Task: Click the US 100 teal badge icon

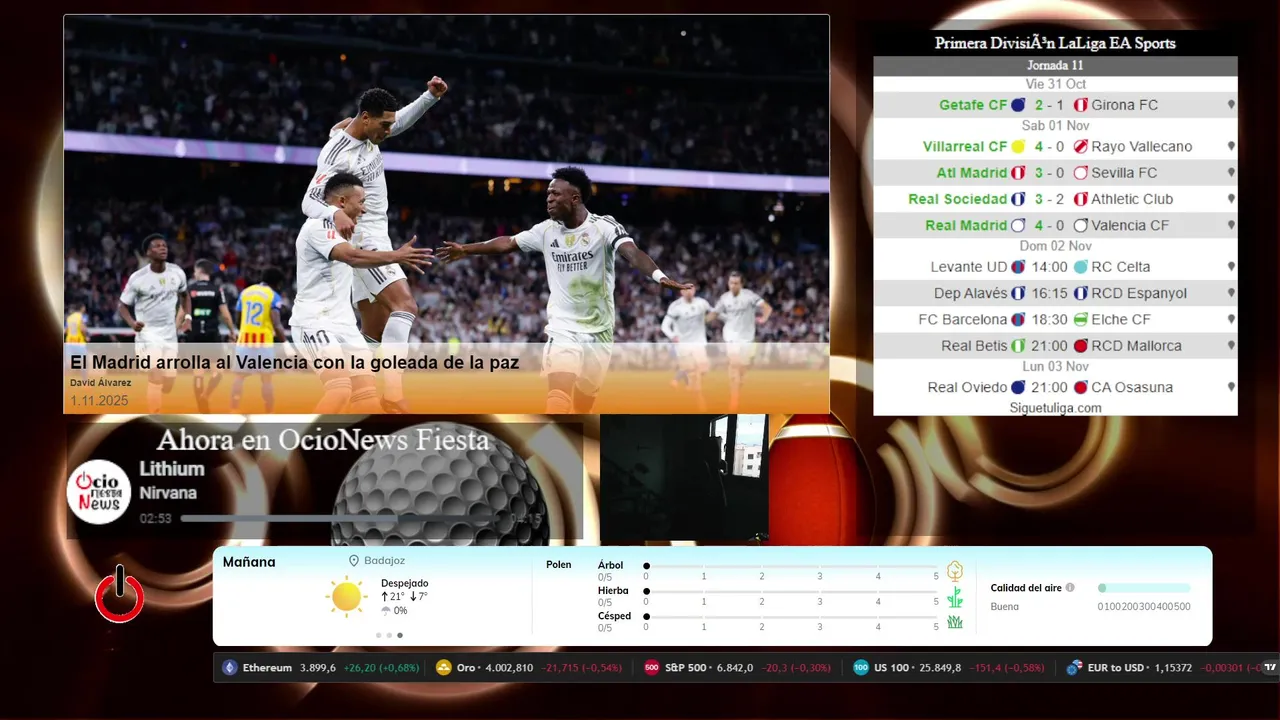Action: click(861, 668)
